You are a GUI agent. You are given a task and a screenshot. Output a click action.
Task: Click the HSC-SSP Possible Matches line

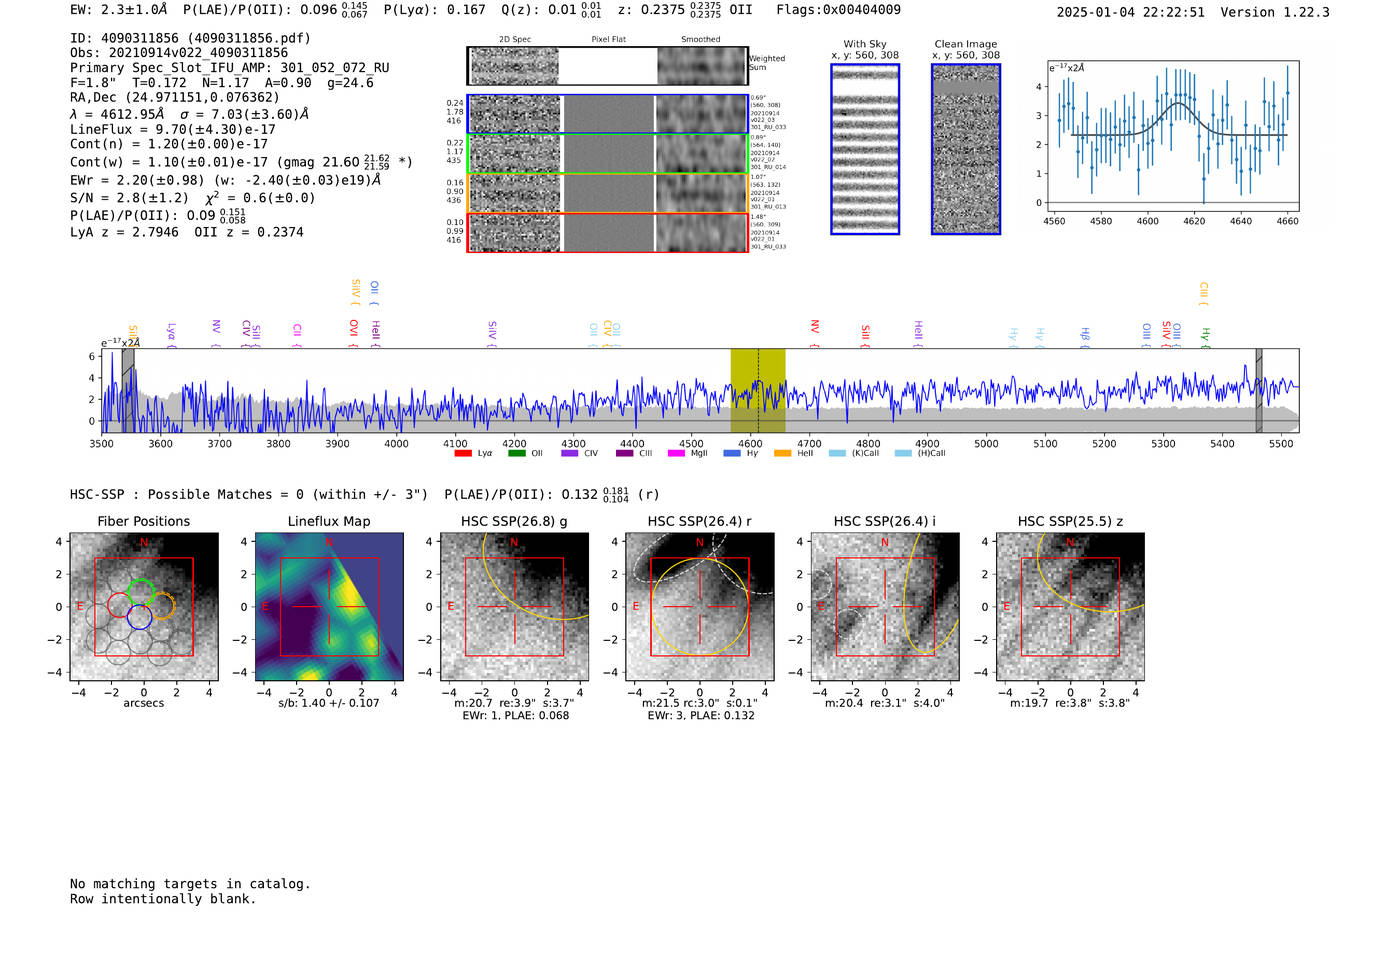(x=365, y=494)
